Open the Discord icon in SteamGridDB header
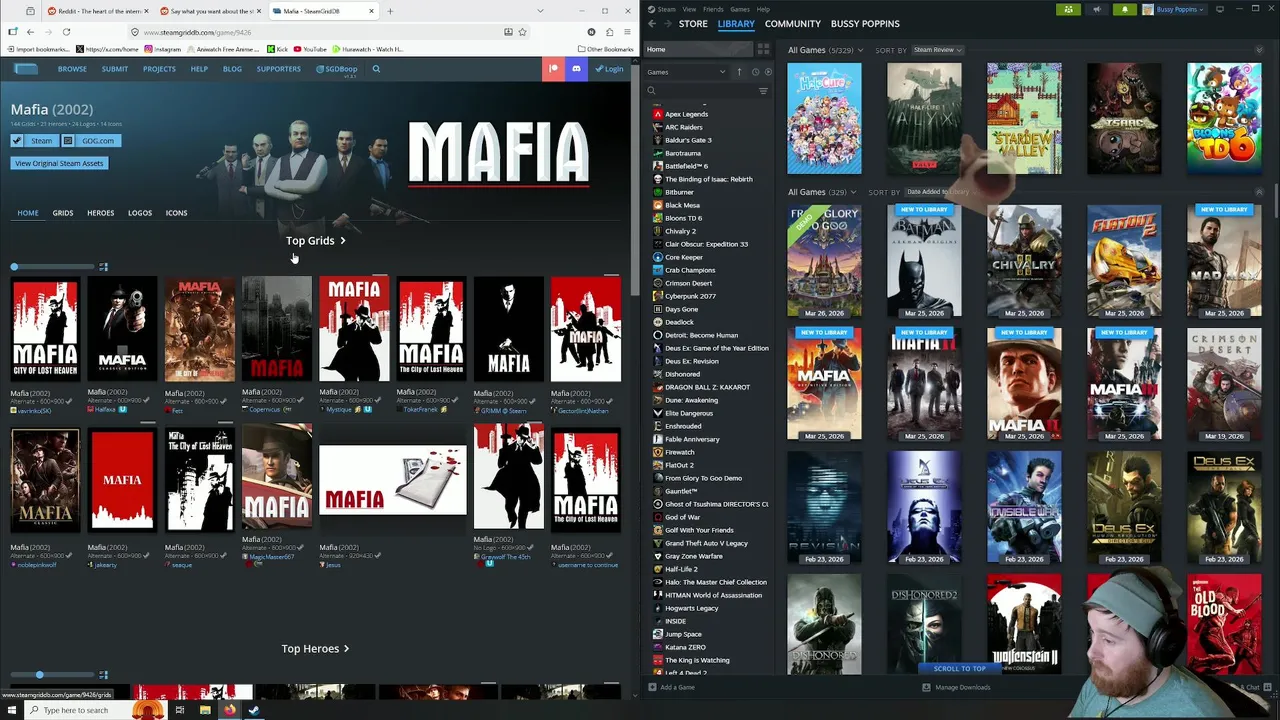Screen dimensions: 1280x720 pyautogui.click(x=576, y=69)
